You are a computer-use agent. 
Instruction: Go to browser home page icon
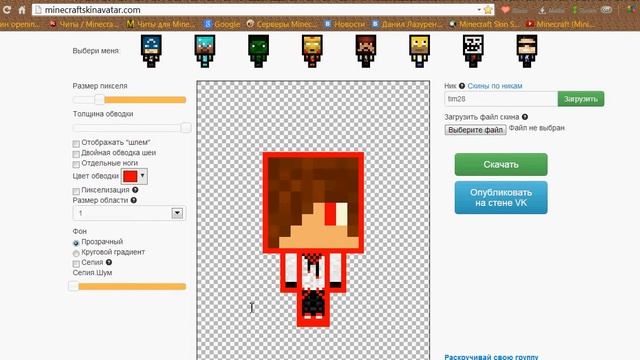[x=22, y=9]
